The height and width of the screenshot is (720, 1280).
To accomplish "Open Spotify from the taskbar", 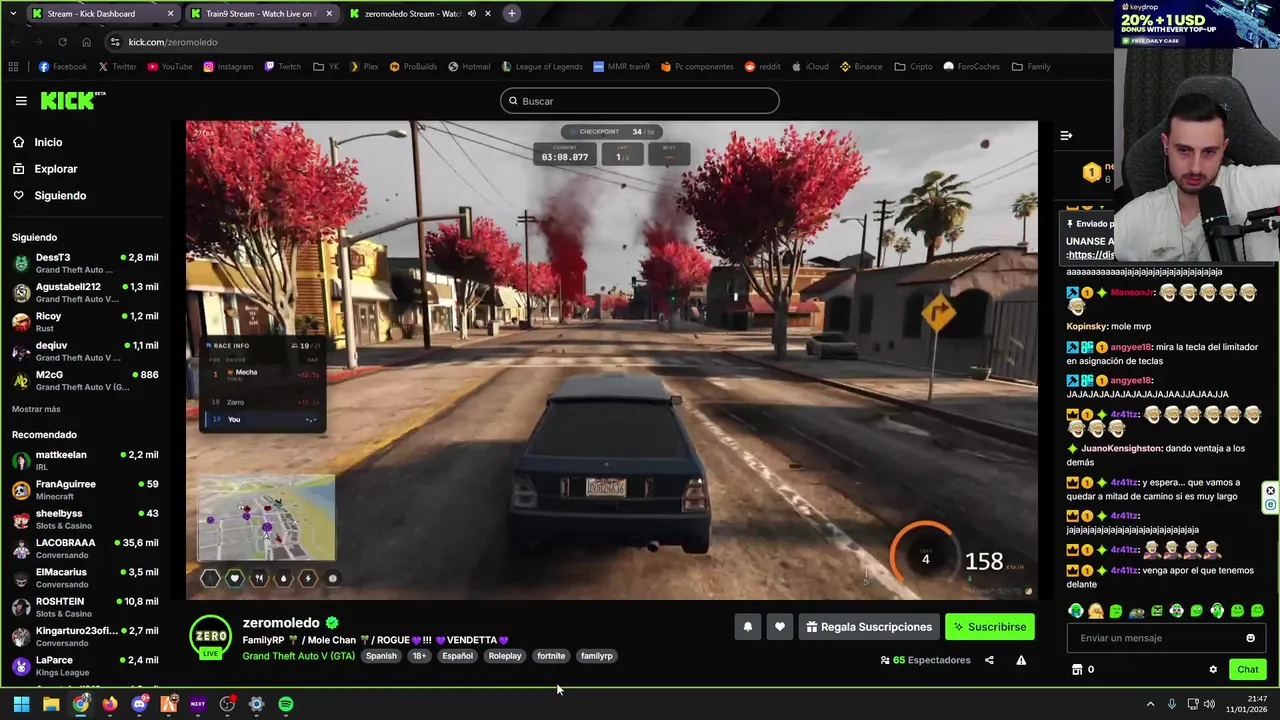I will [x=286, y=704].
